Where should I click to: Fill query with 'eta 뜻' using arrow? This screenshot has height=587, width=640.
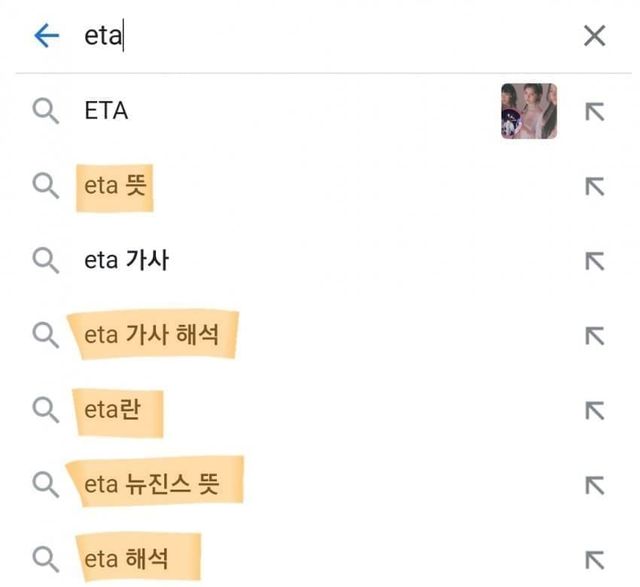click(x=594, y=187)
